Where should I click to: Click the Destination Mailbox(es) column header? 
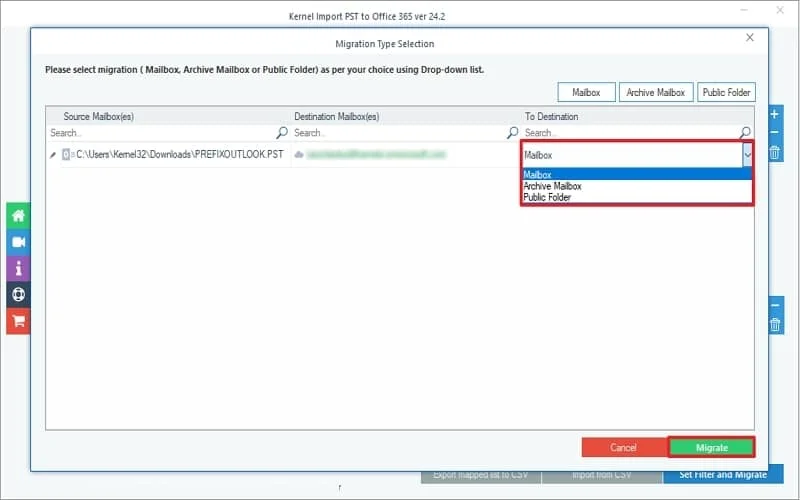(337, 116)
